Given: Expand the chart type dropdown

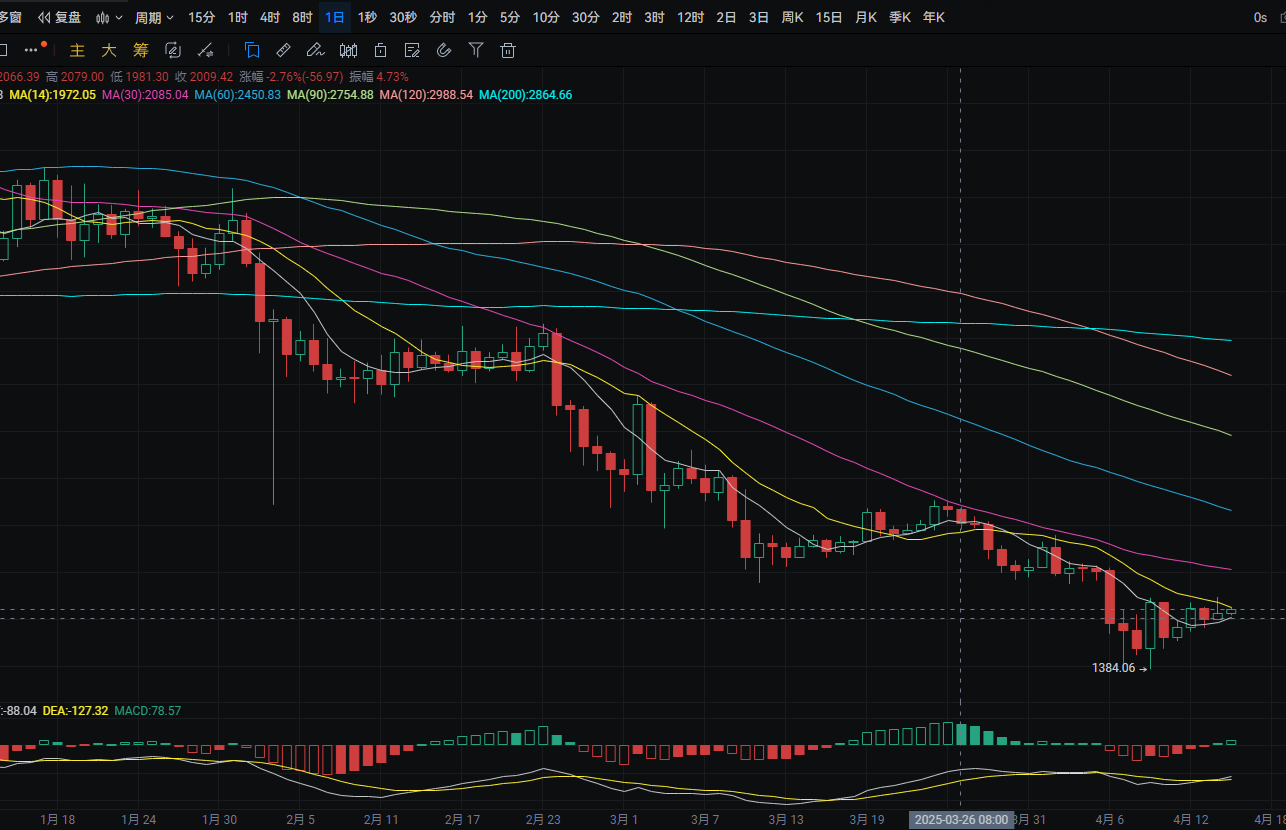Looking at the screenshot, I should 110,17.
